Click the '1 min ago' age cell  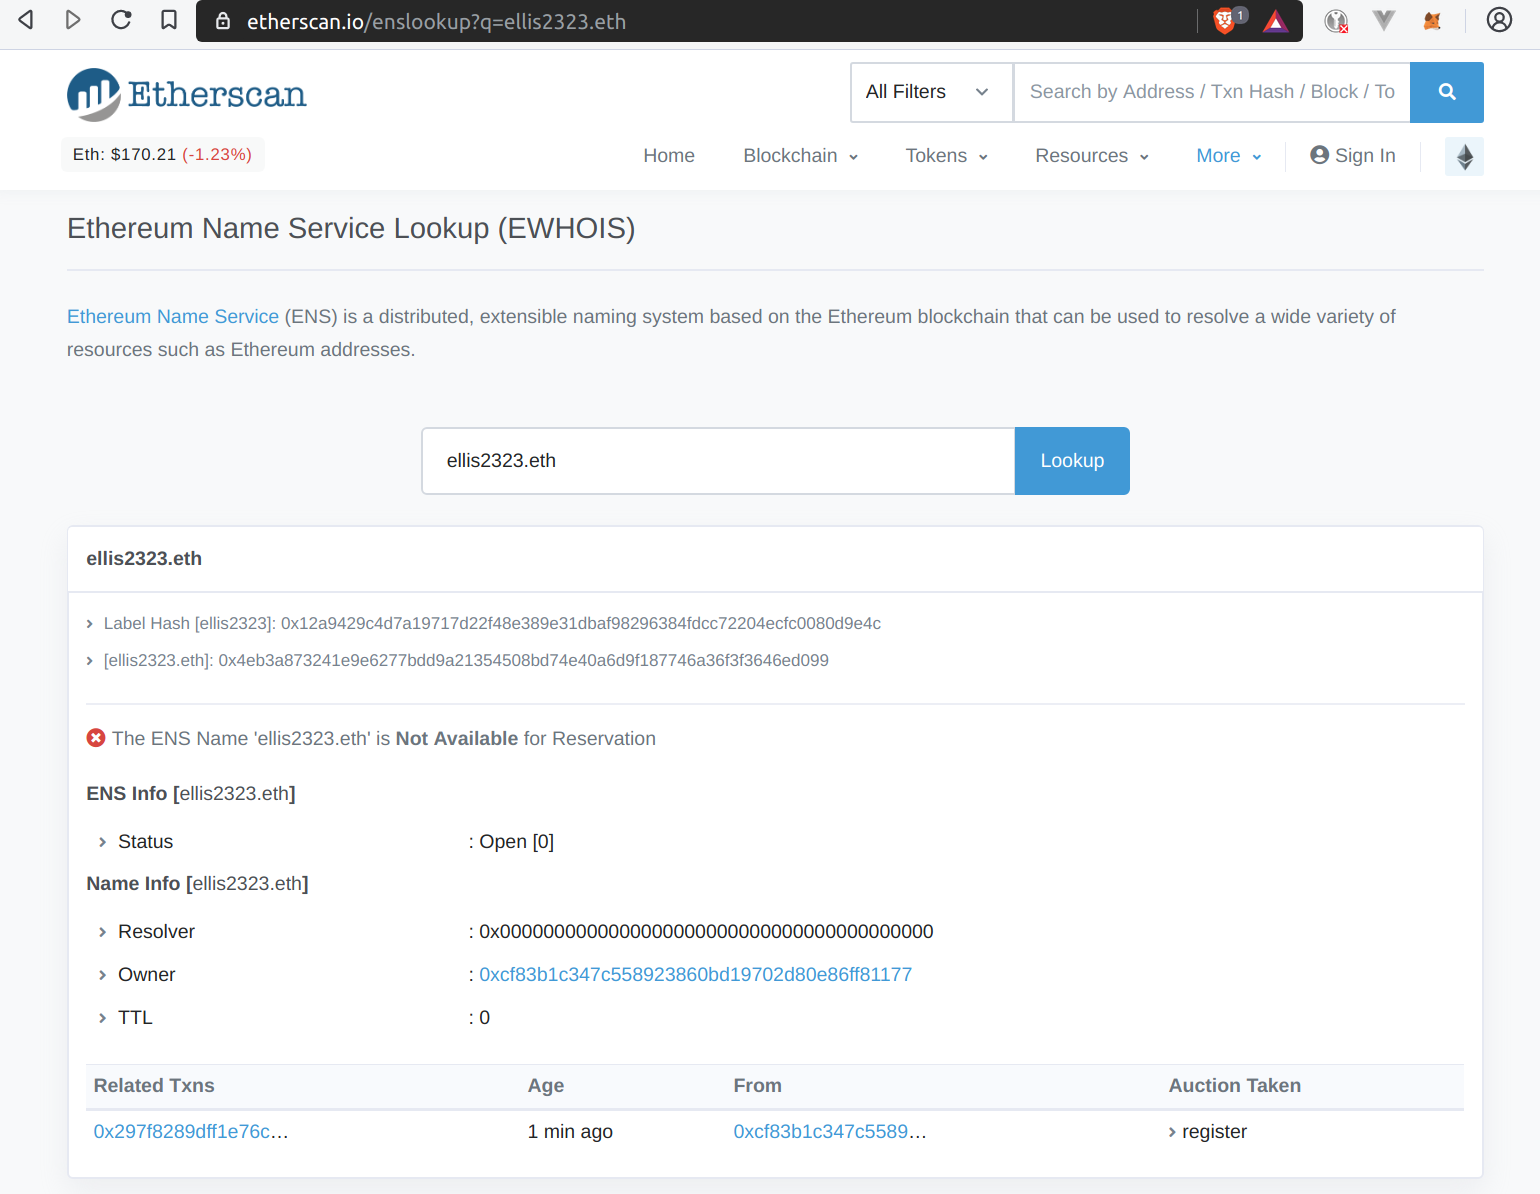[570, 1132]
